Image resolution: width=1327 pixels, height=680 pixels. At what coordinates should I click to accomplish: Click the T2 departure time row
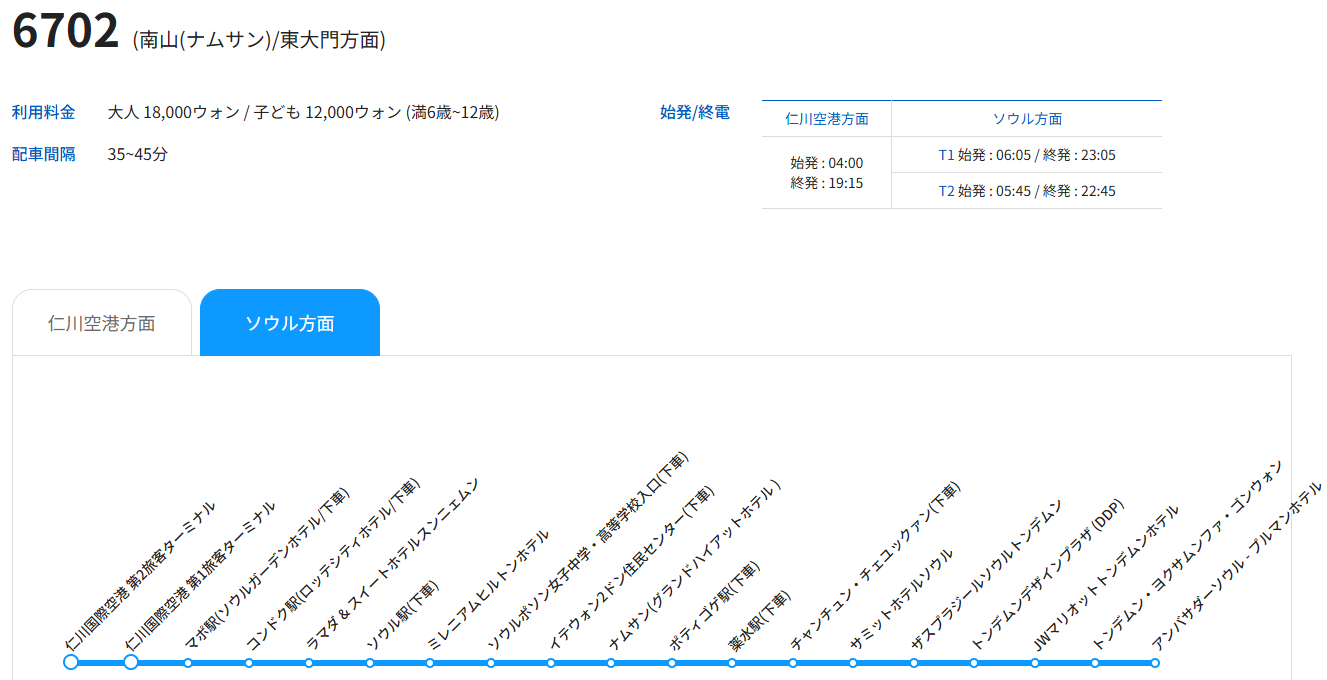1026,191
